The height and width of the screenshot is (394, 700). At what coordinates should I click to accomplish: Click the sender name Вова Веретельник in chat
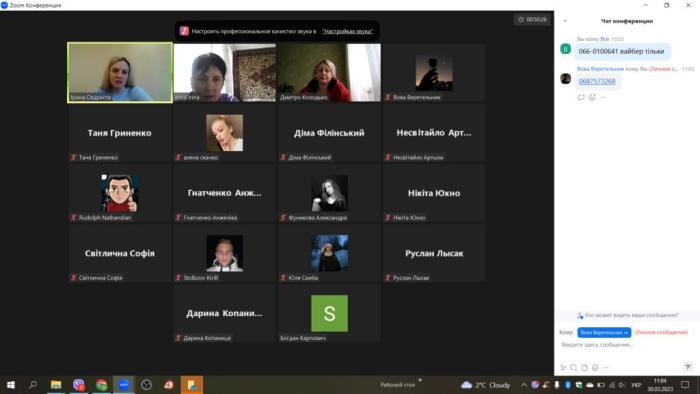600,69
